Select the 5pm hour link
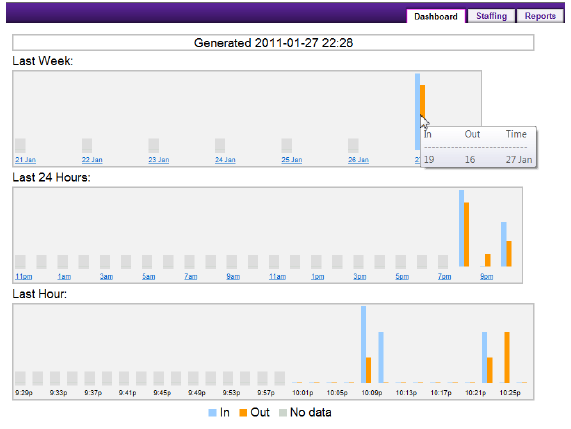 pos(402,276)
